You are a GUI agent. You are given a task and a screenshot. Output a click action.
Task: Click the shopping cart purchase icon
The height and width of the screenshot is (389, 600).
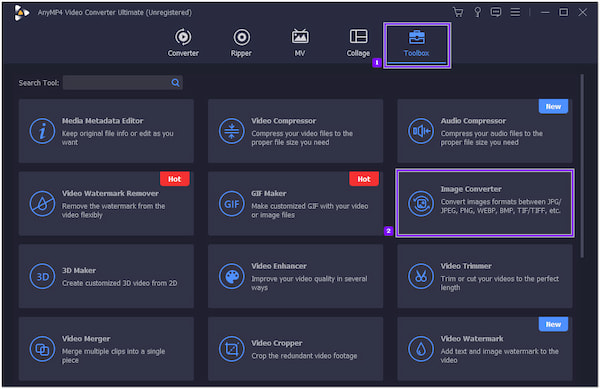[458, 12]
